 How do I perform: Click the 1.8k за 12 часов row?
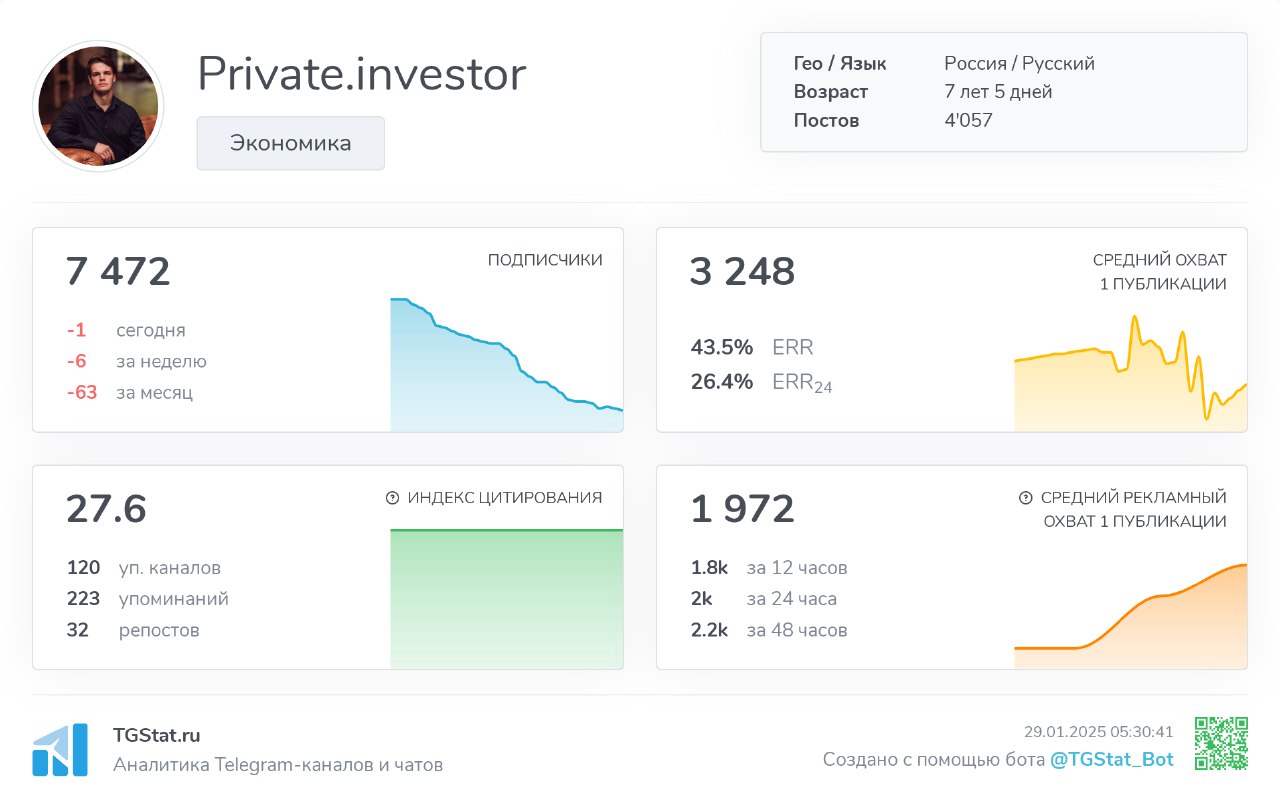(x=769, y=568)
